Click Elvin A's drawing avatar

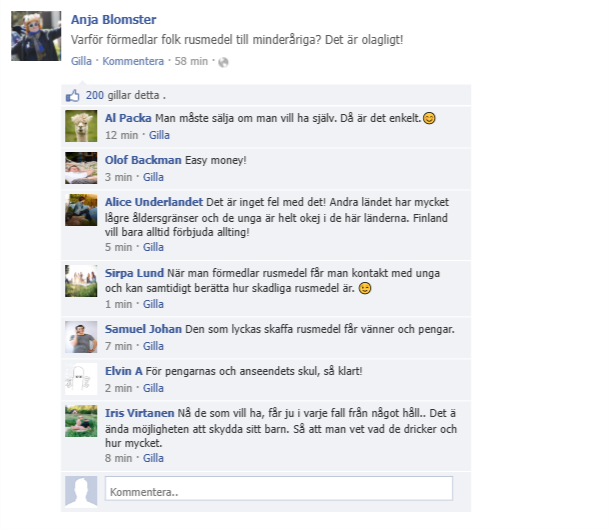tap(81, 379)
